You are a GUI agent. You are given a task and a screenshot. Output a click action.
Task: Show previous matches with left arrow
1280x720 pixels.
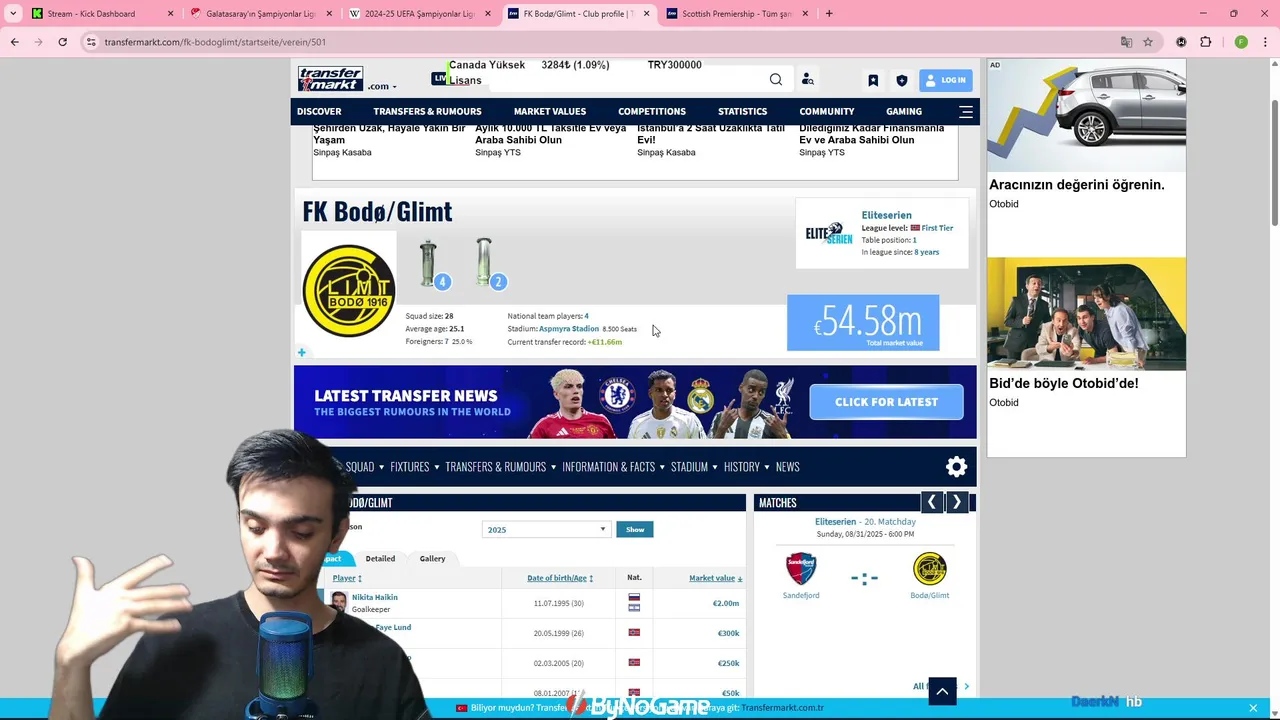pos(932,503)
